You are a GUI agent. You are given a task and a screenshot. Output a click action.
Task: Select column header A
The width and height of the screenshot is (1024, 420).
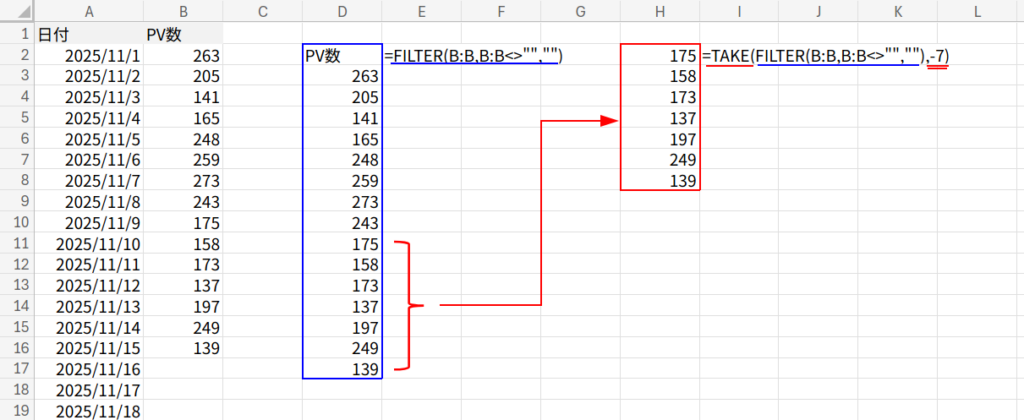pos(90,11)
